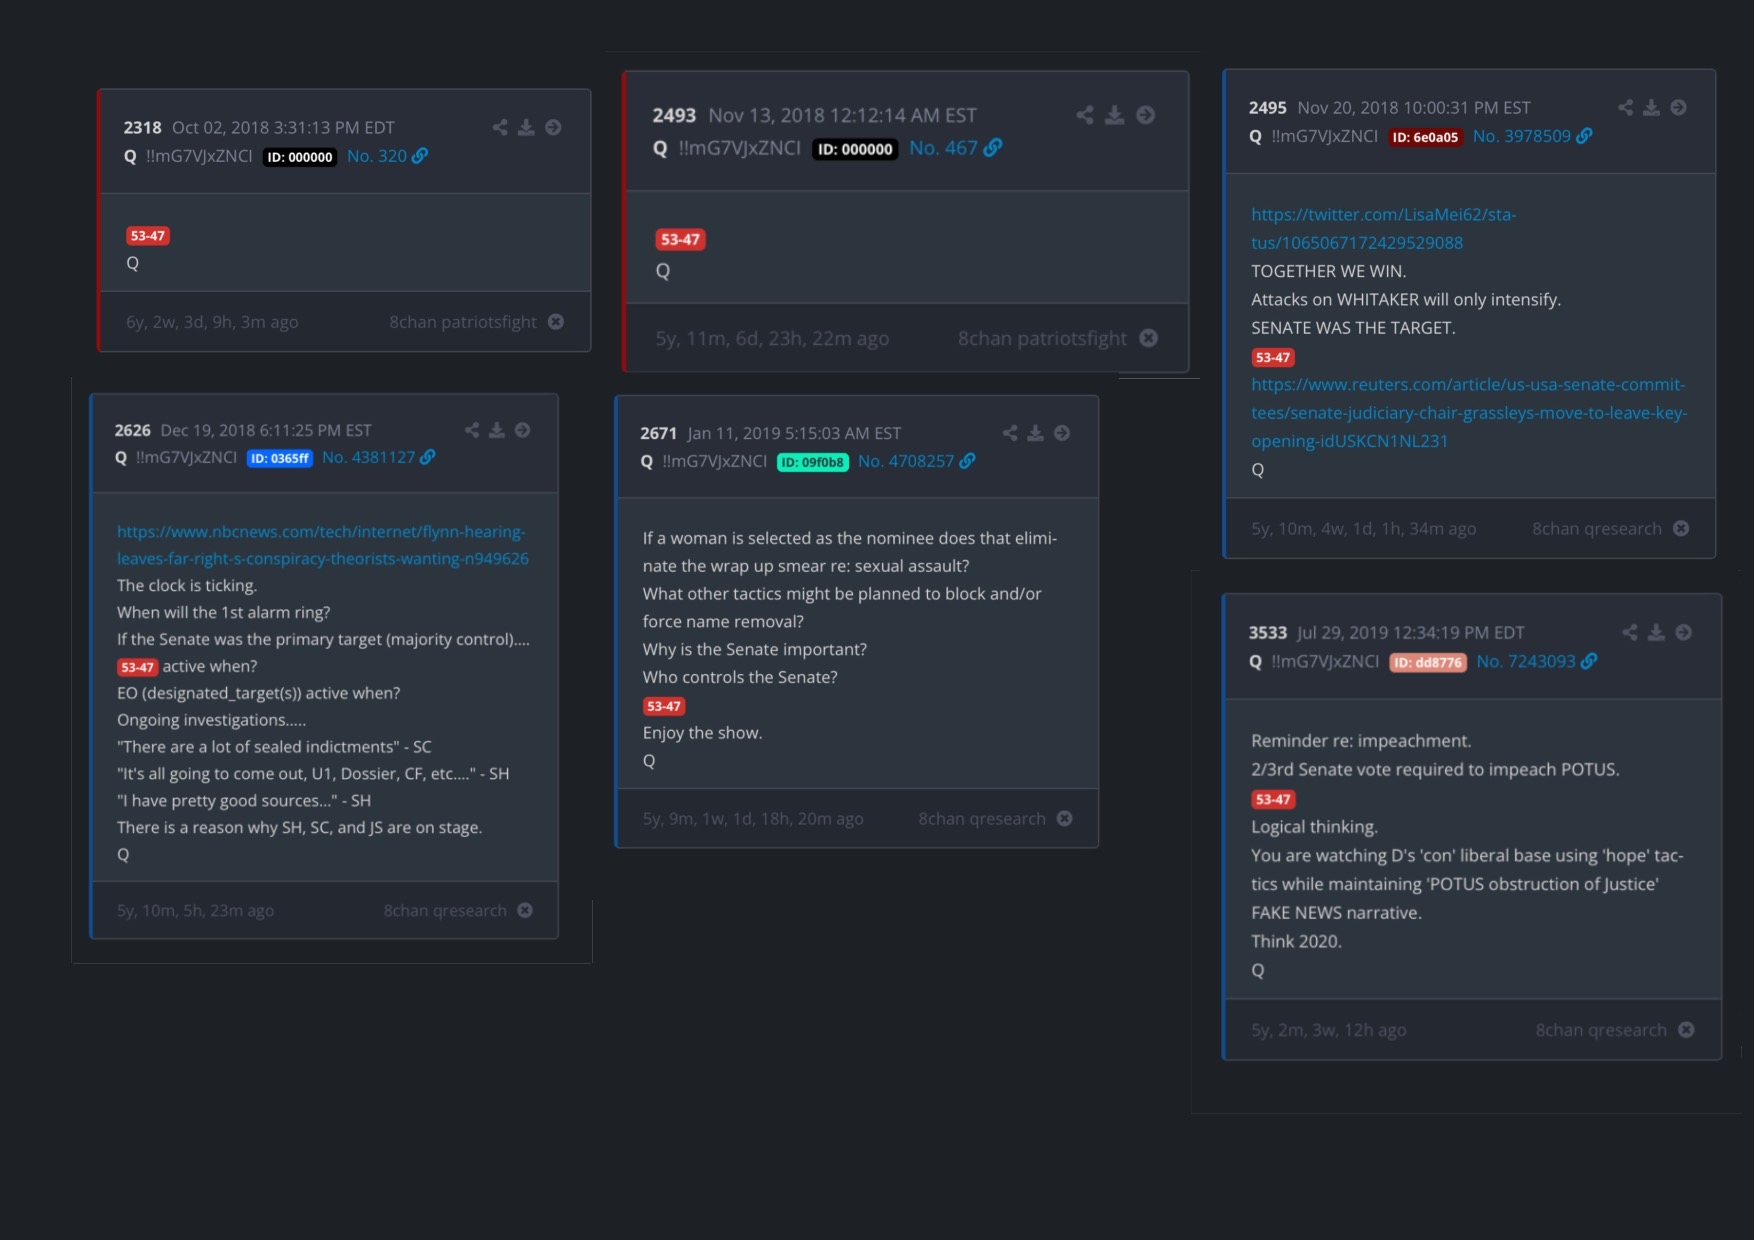This screenshot has height=1240, width=1754.
Task: Download post 2318 with download icon
Action: click(x=526, y=128)
